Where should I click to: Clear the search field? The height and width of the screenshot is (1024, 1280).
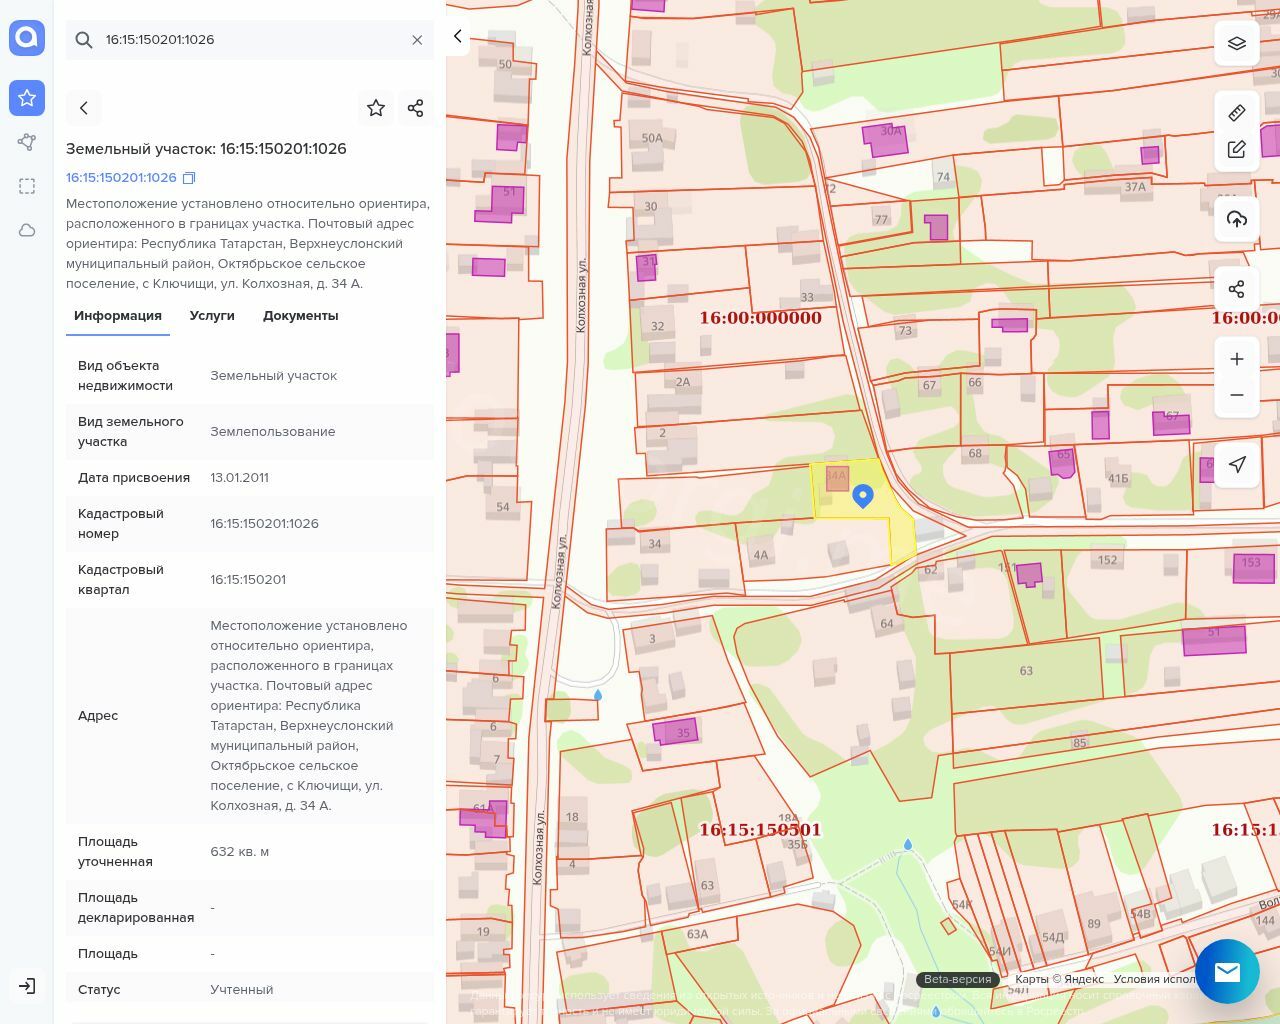[x=417, y=40]
